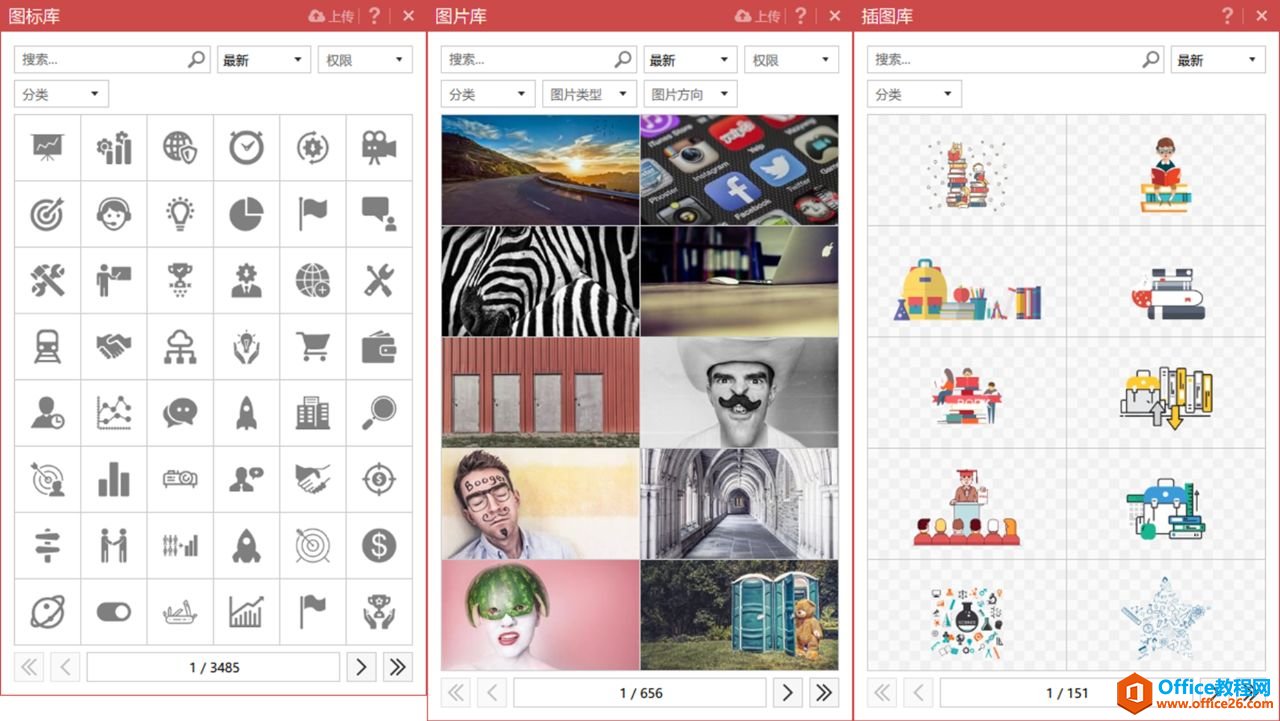This screenshot has width=1280, height=721.
Task: Select the backpack and school supplies illustration
Action: pyautogui.click(x=967, y=291)
